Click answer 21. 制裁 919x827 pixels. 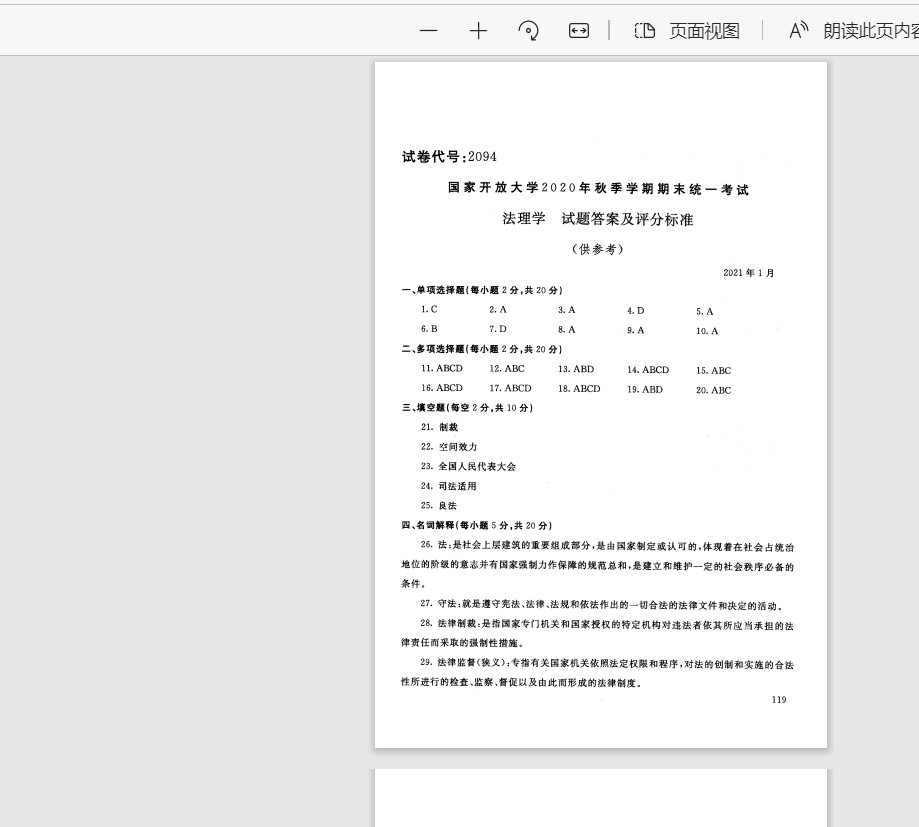click(x=439, y=427)
